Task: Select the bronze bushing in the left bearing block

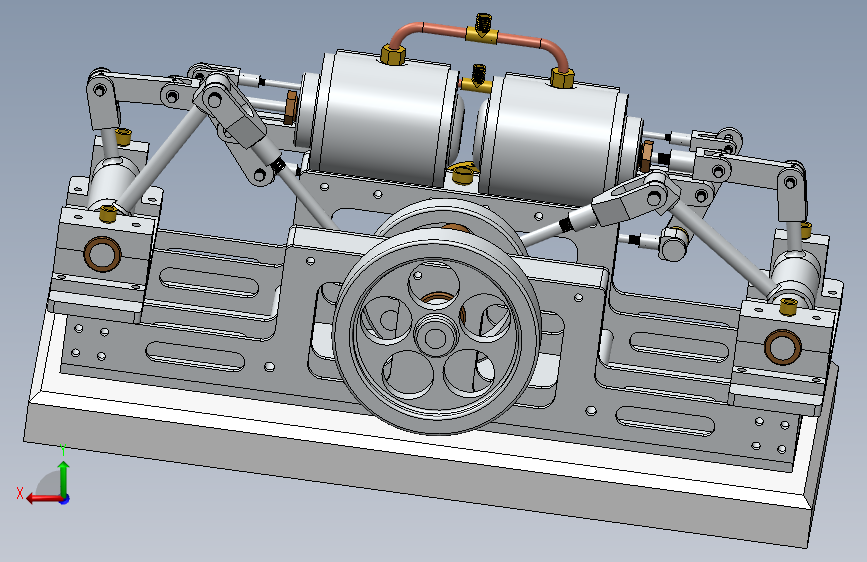Action: point(102,254)
